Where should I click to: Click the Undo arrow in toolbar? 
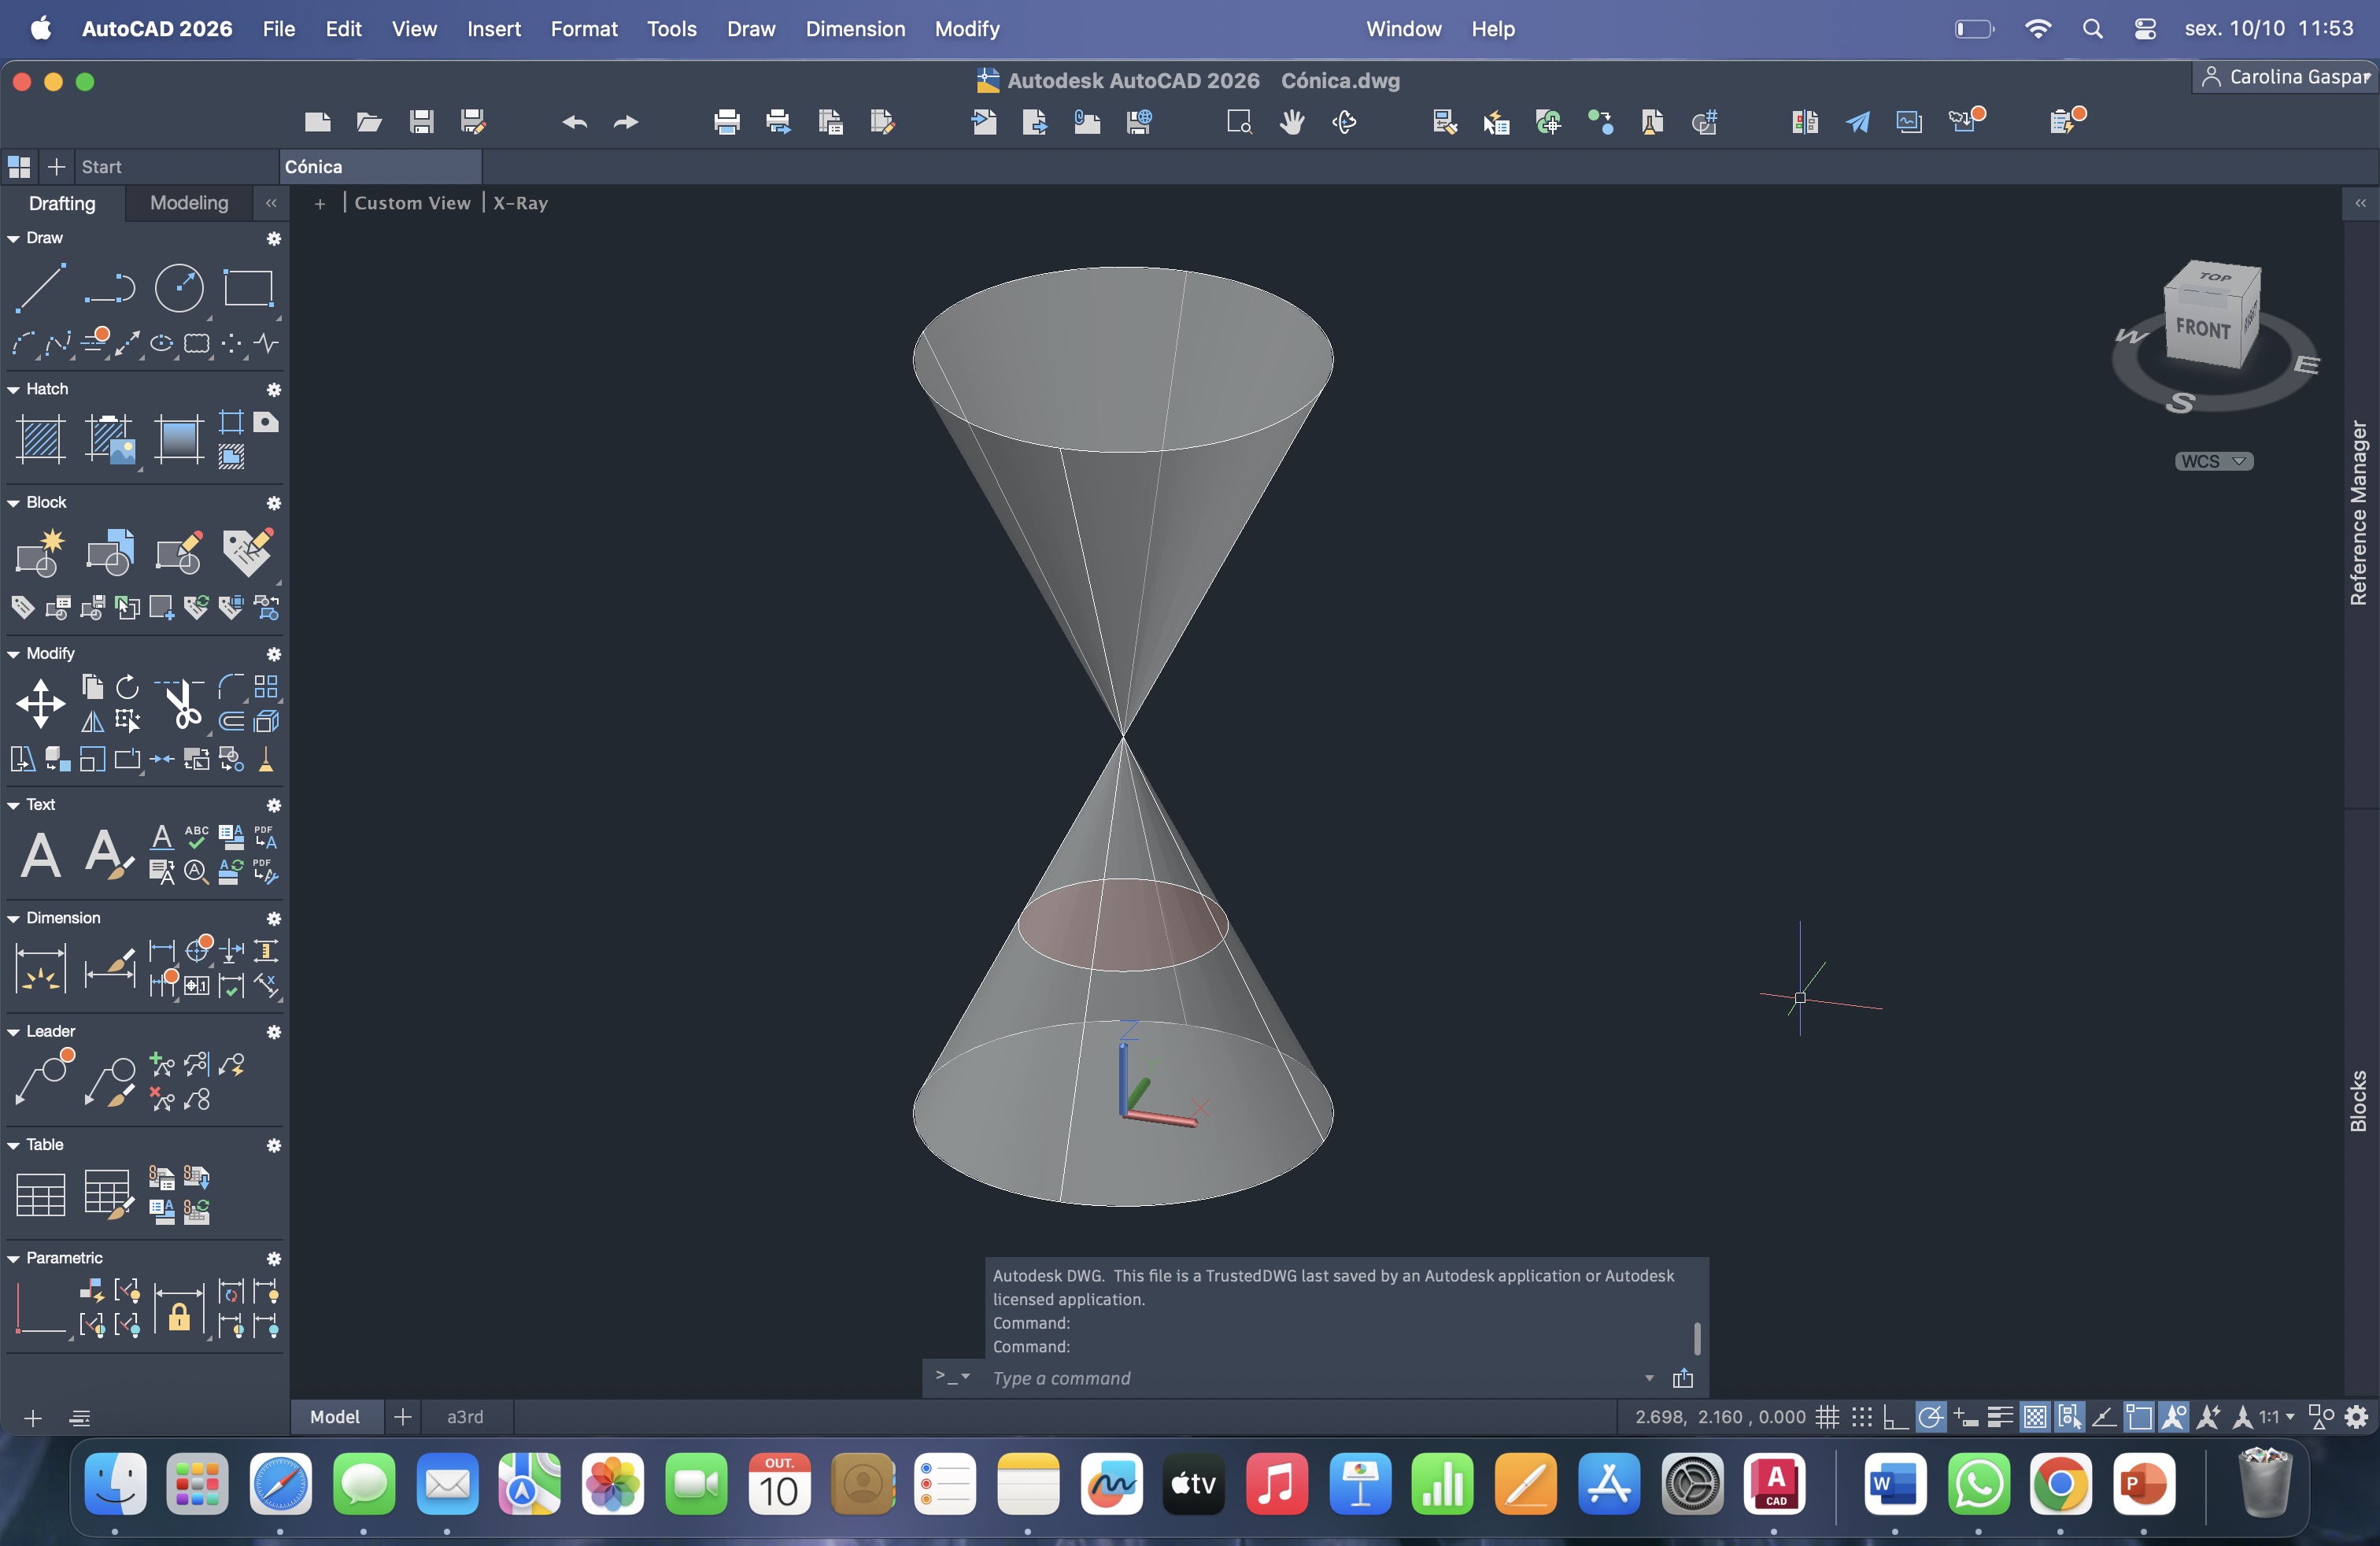click(x=574, y=122)
